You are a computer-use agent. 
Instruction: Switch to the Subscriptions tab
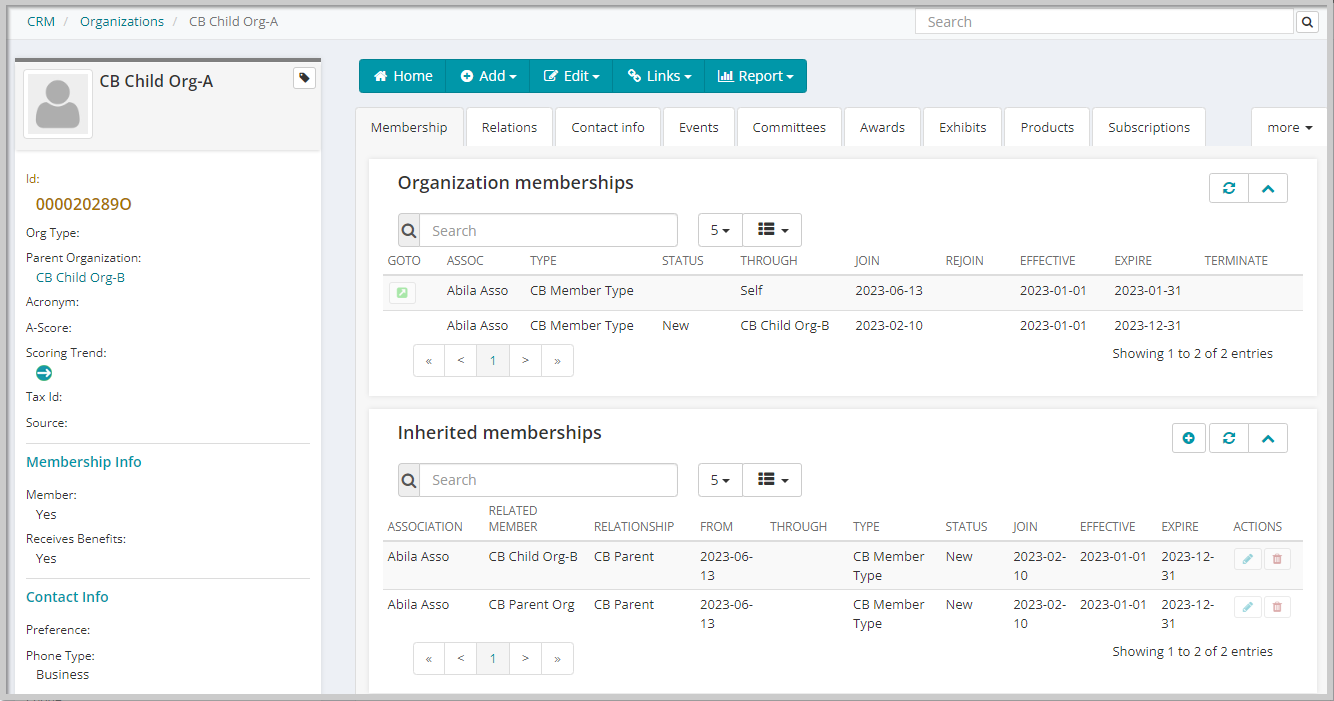(x=1149, y=127)
